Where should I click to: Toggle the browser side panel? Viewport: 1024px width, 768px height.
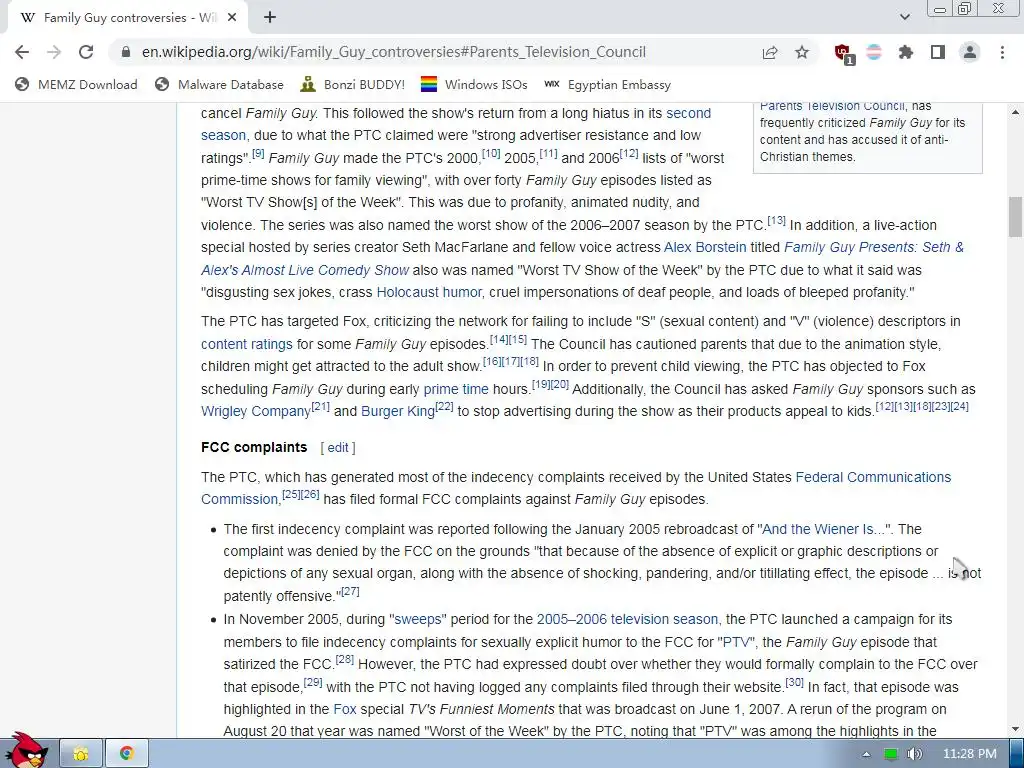pos(938,52)
